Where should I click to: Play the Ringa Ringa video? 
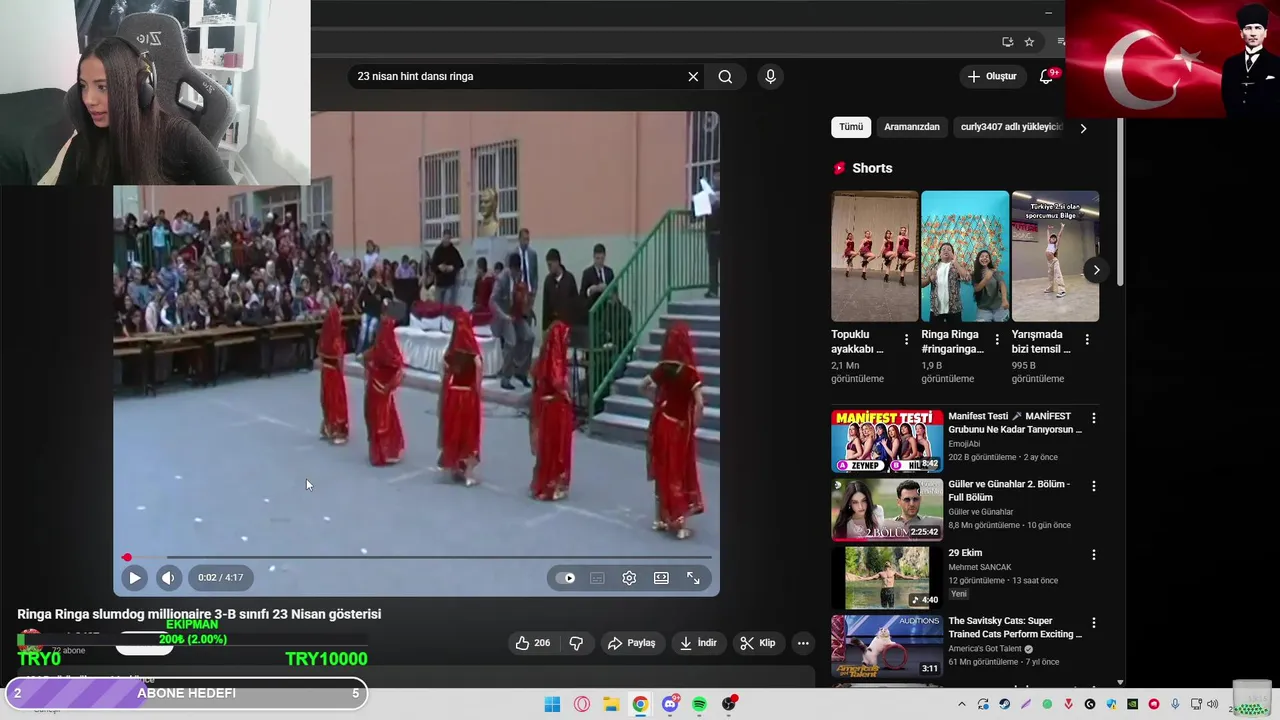click(x=134, y=578)
